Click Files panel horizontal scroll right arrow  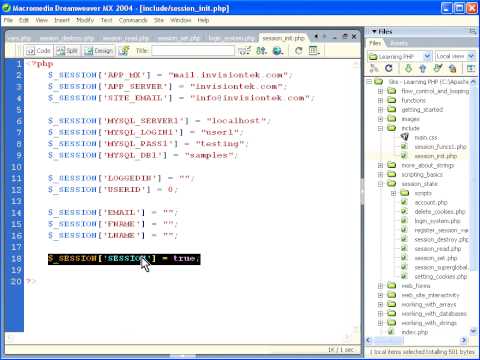[463, 340]
